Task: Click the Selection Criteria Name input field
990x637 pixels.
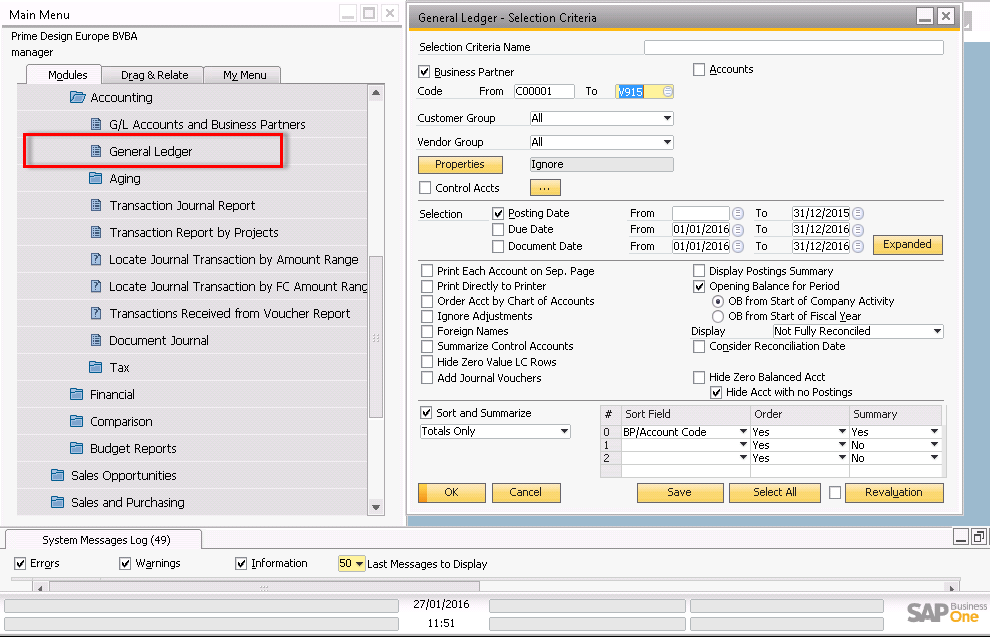Action: point(794,47)
